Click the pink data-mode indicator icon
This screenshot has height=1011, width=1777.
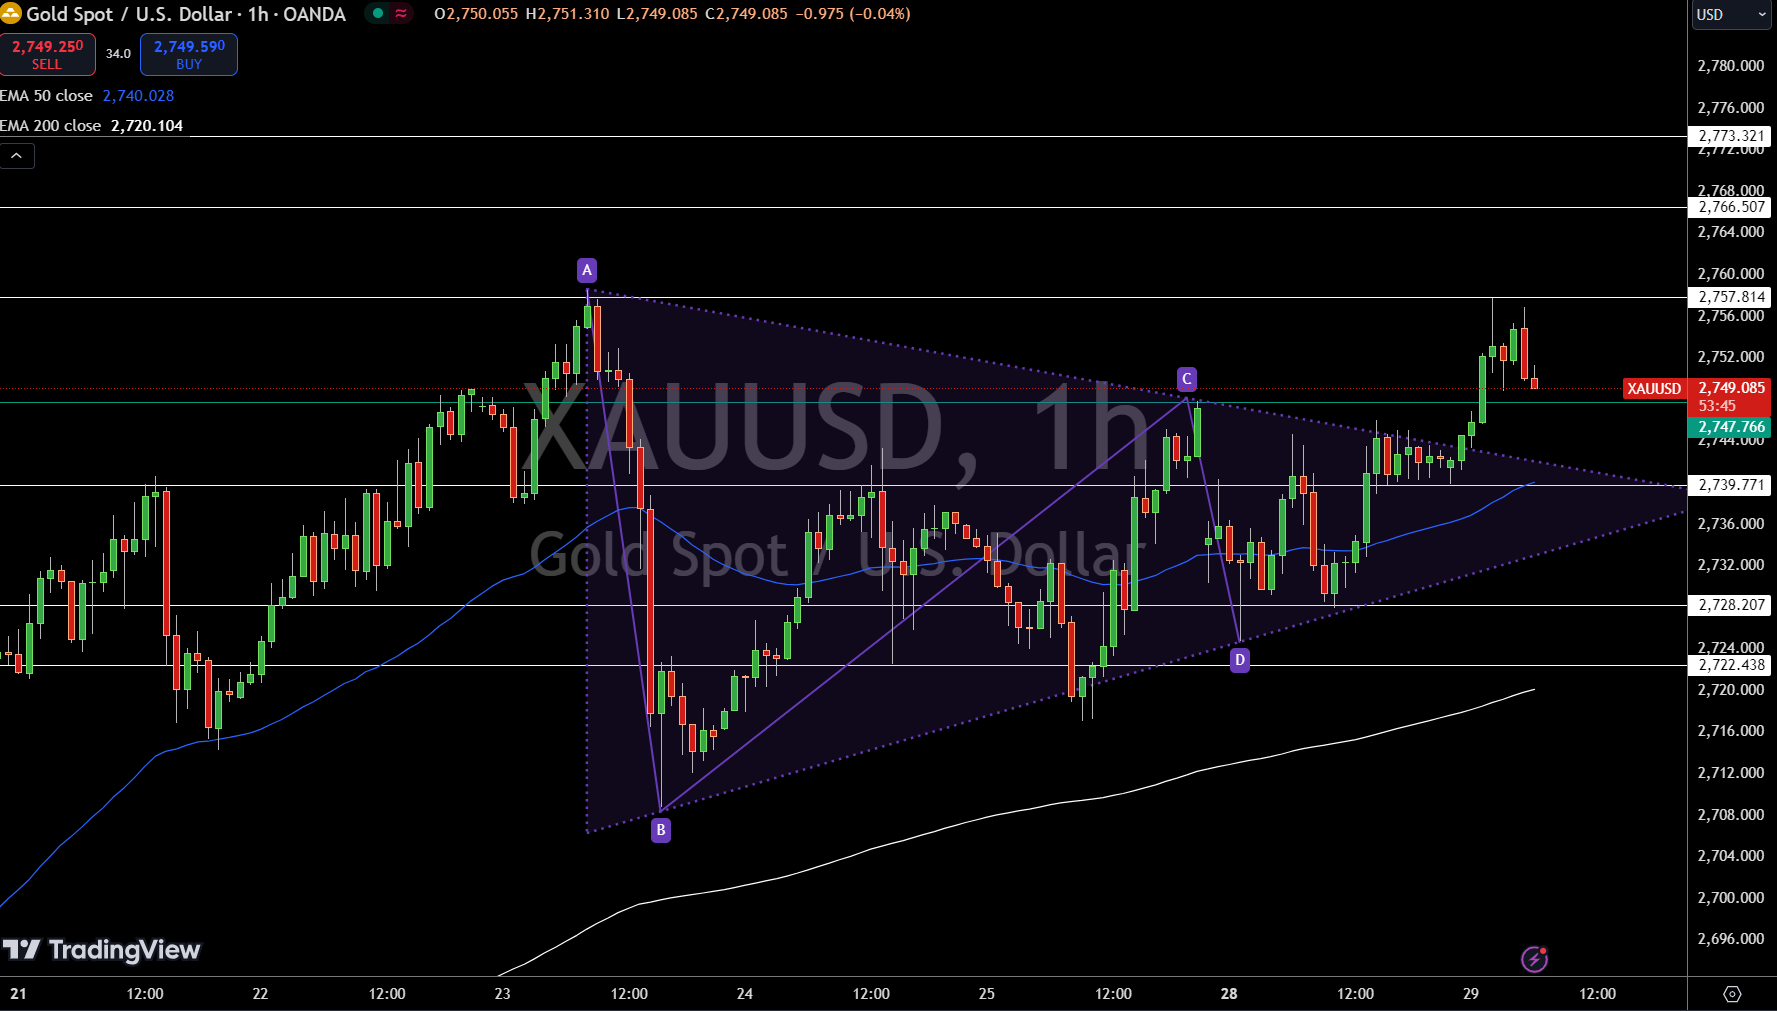tap(401, 14)
